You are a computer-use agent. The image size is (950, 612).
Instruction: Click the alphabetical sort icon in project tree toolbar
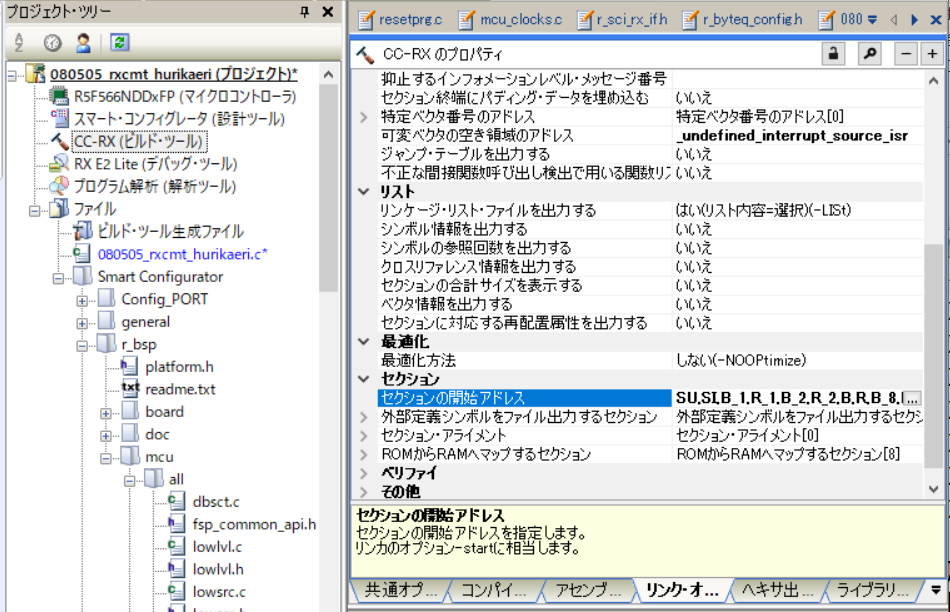(19, 42)
